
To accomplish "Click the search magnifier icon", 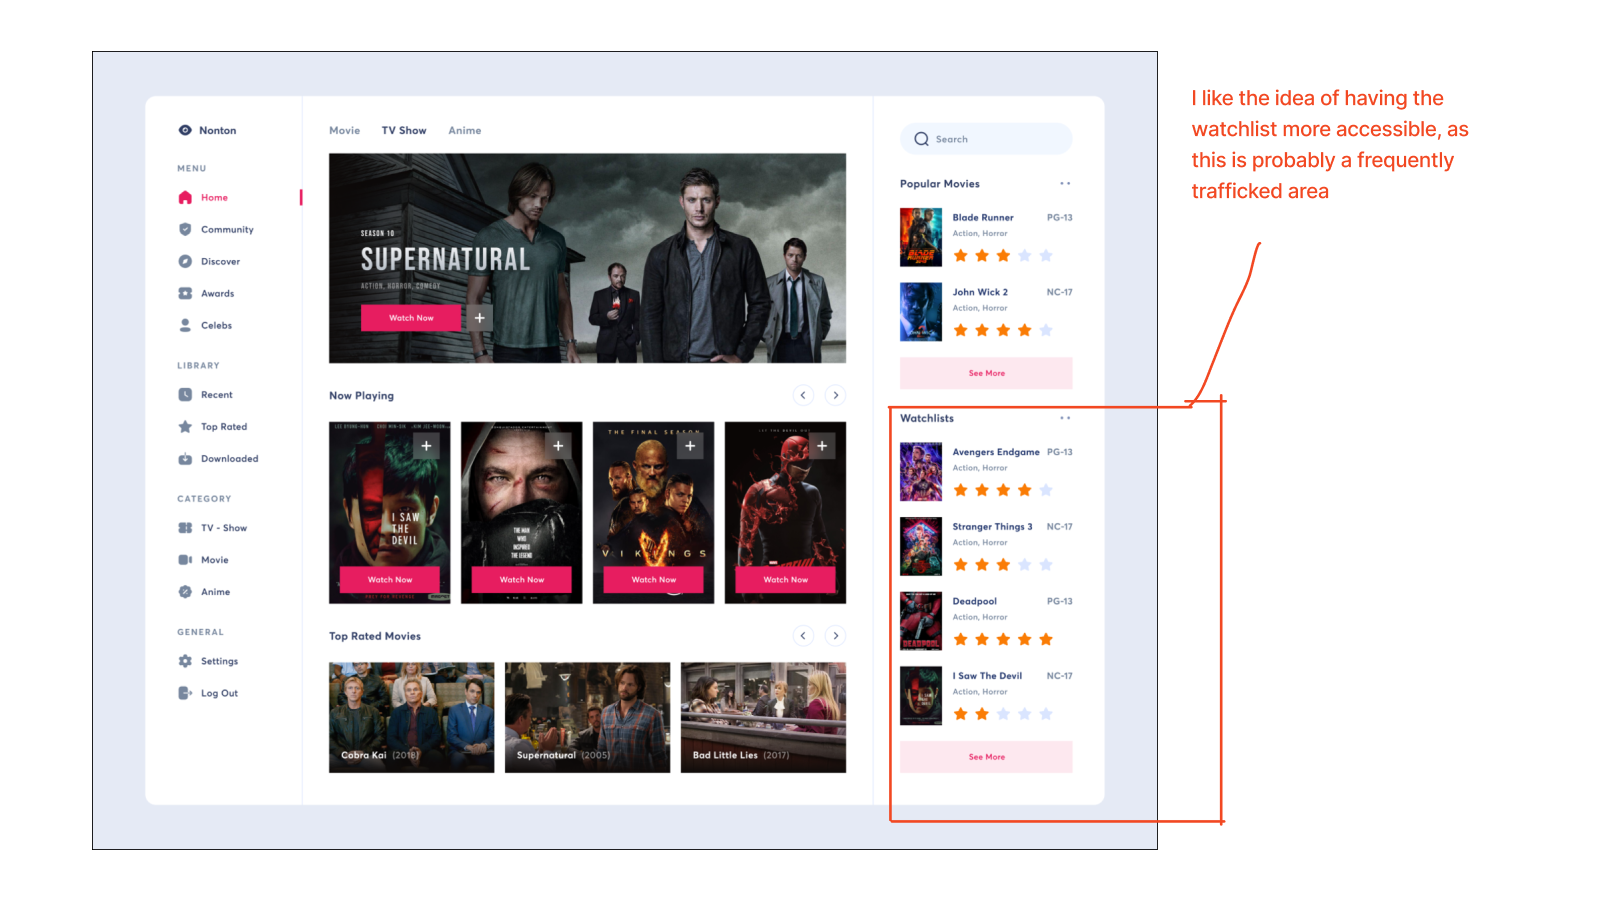I will 922,139.
